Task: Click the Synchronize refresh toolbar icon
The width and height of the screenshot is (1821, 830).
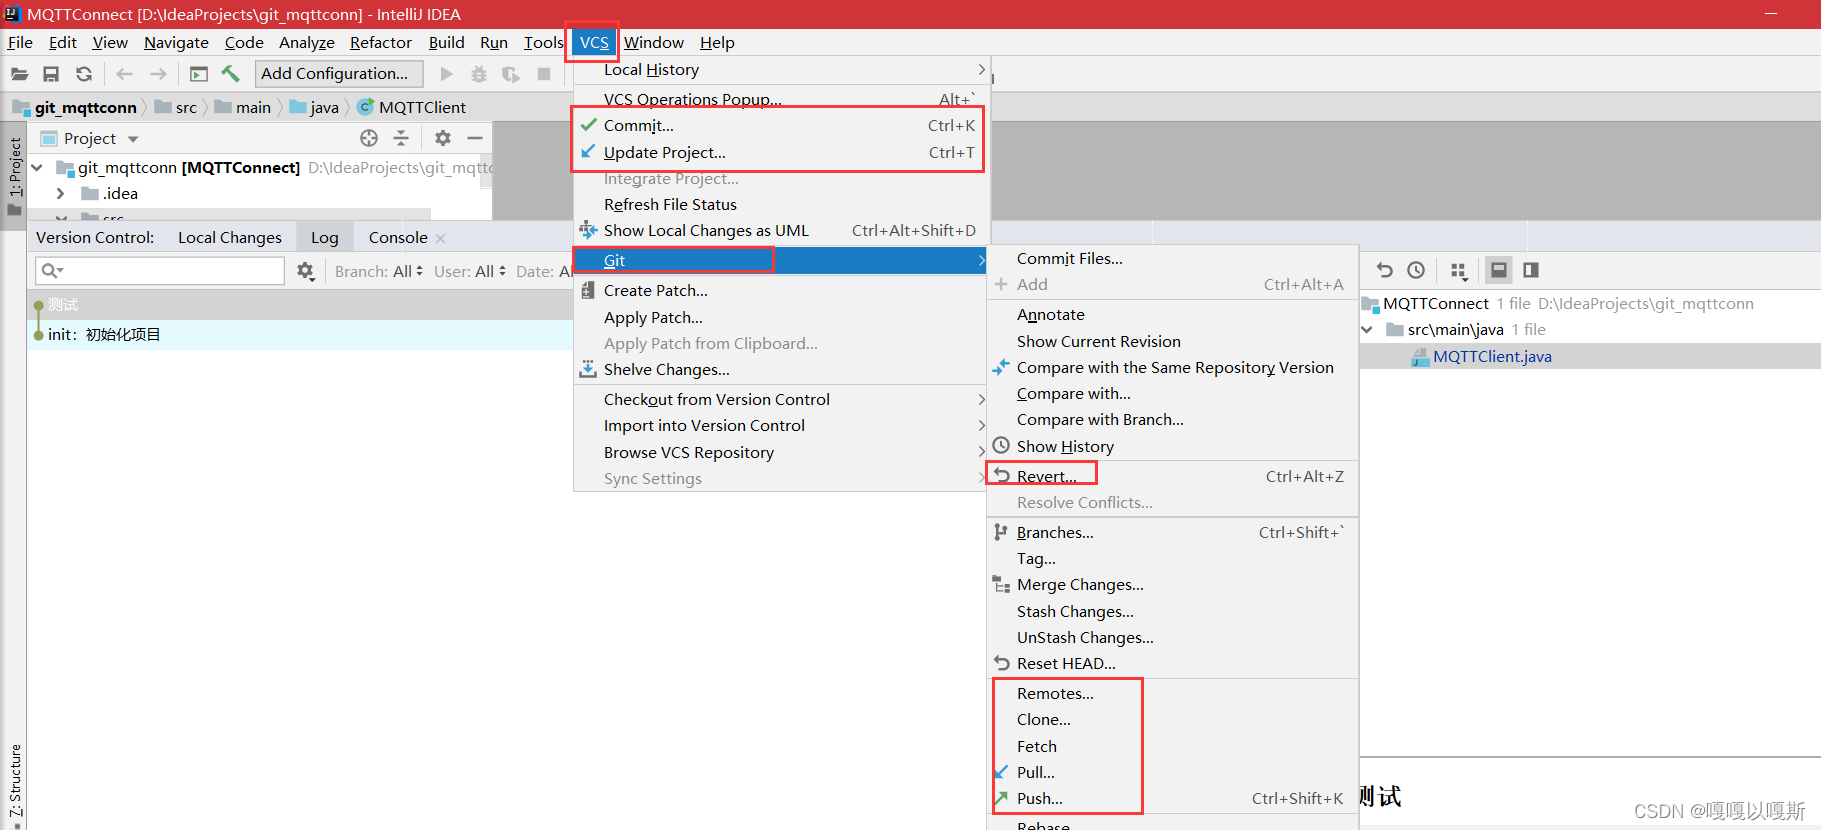Action: 84,74
